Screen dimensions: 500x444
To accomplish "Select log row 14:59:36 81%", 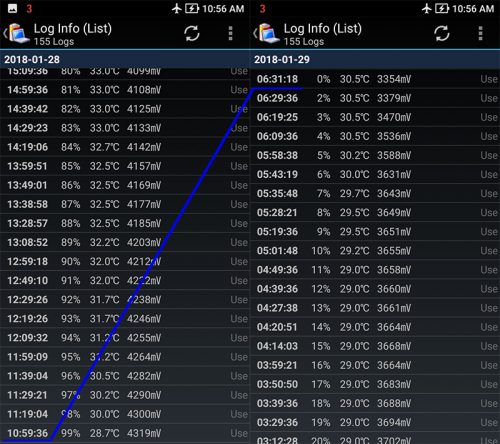I will 125,89.
